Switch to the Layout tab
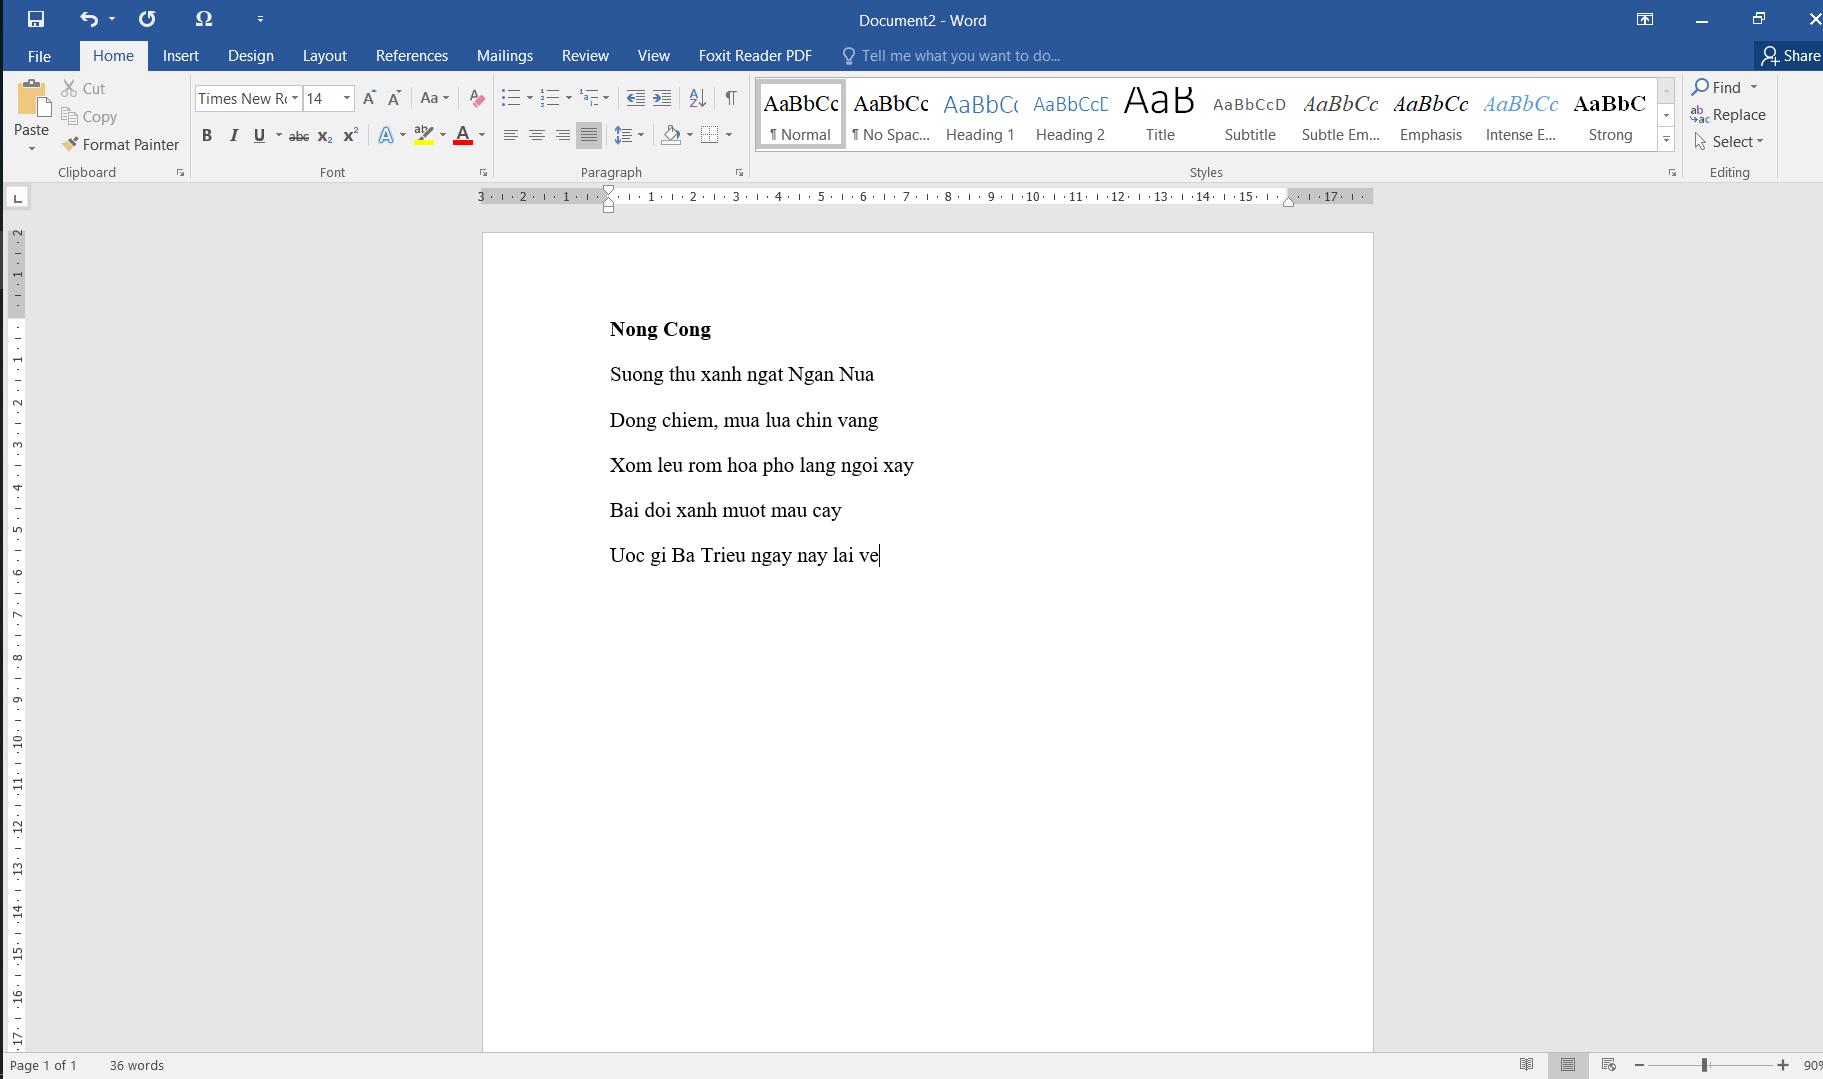This screenshot has width=1823, height=1079. (325, 56)
